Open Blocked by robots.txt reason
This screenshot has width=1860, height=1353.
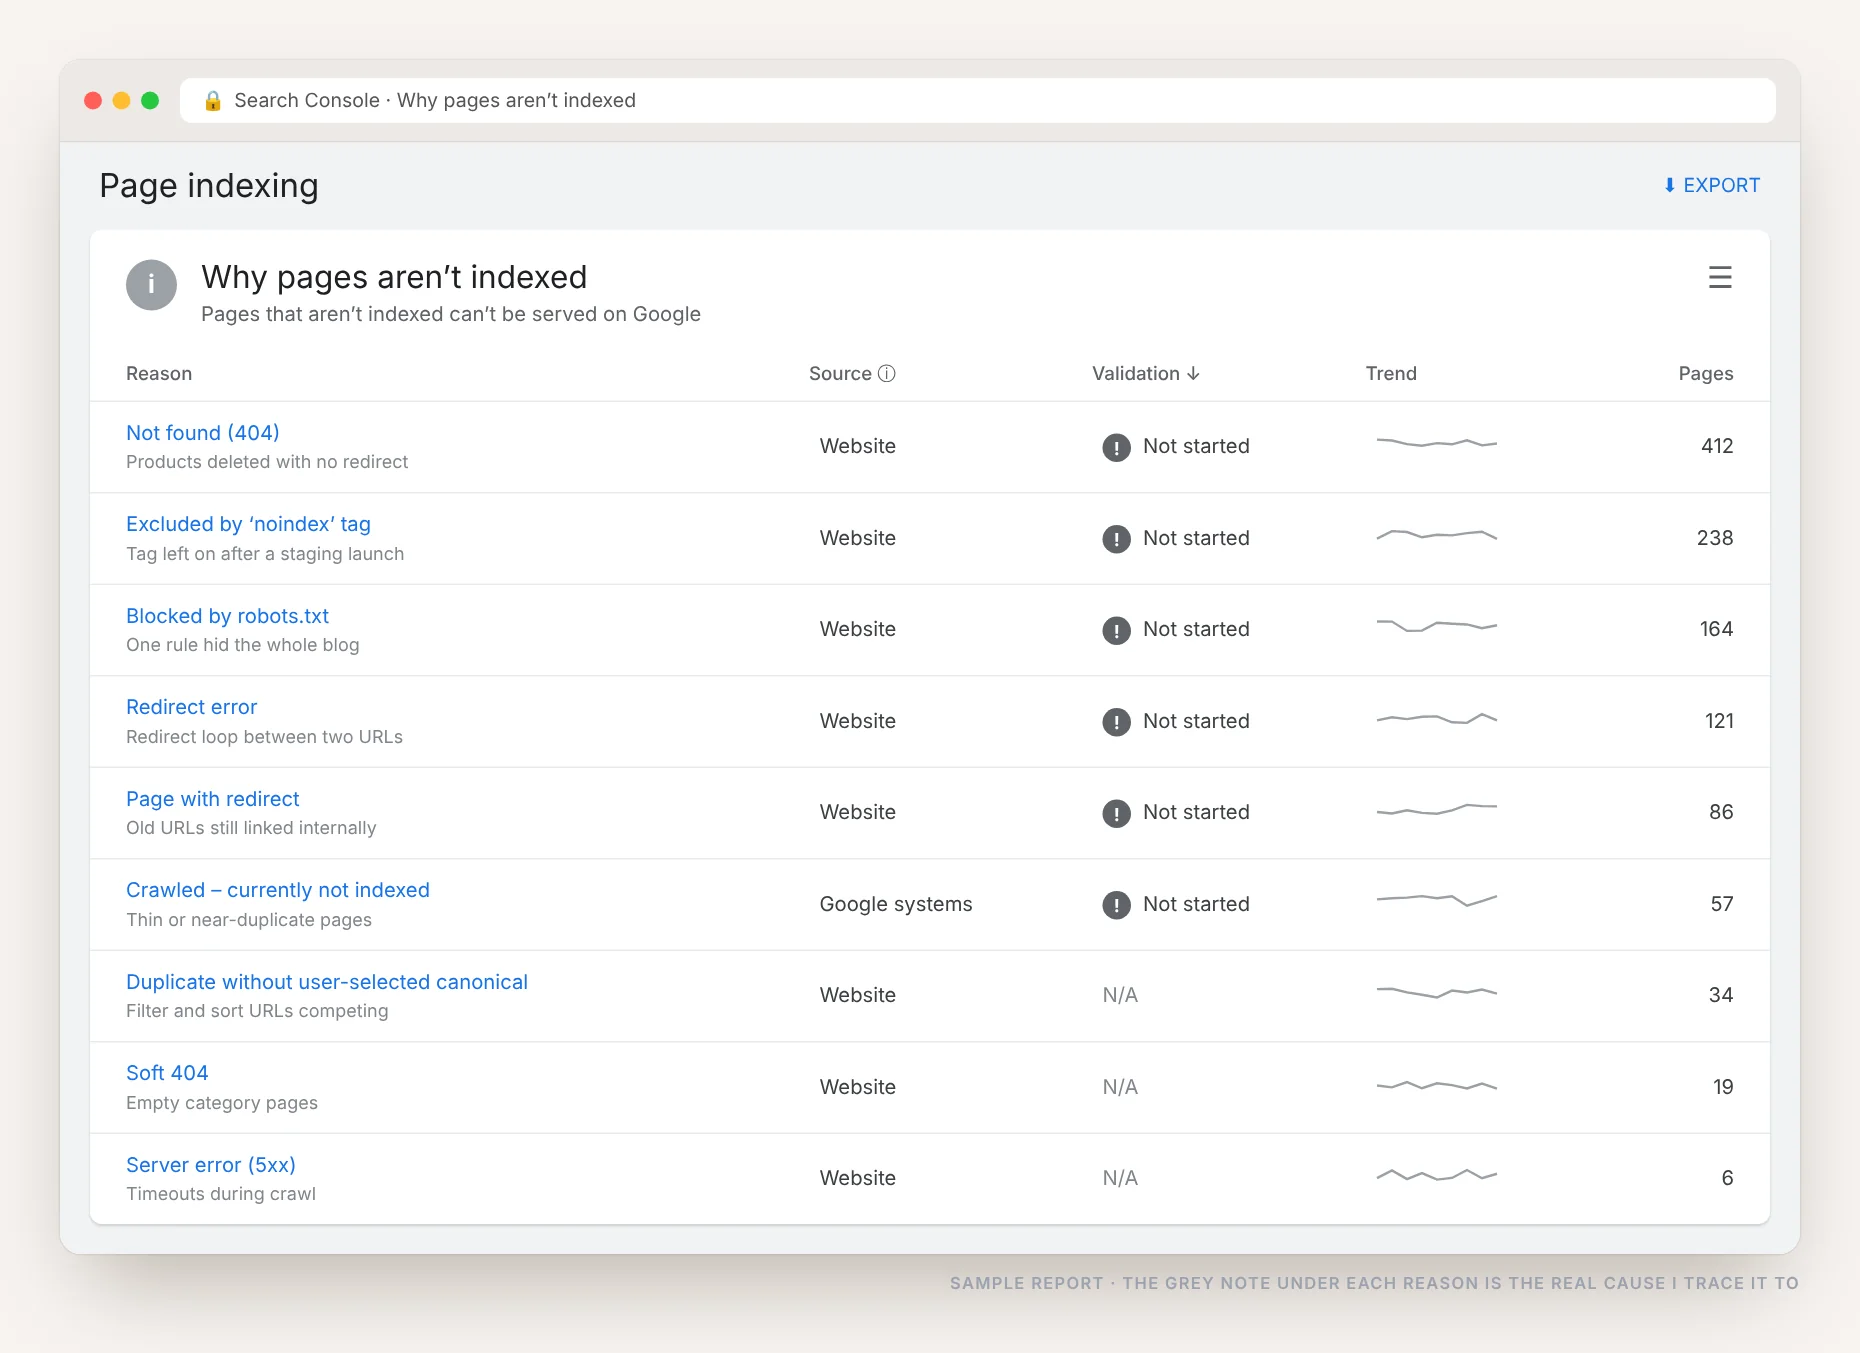click(x=227, y=616)
